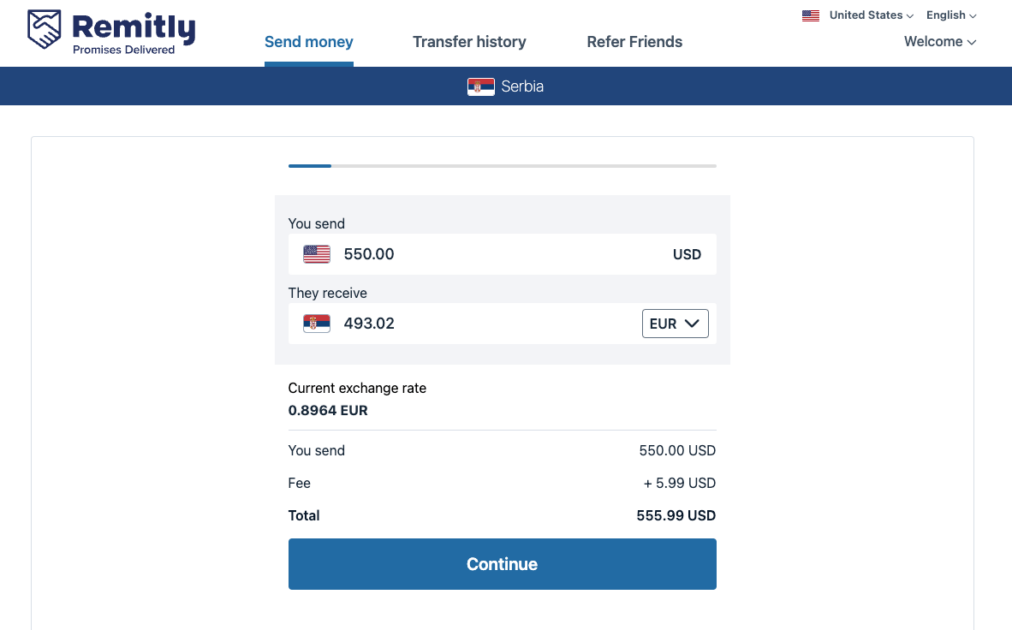Click the Serbia flag in the blue banner
Viewport: 1012px width, 630px height.
pos(481,86)
